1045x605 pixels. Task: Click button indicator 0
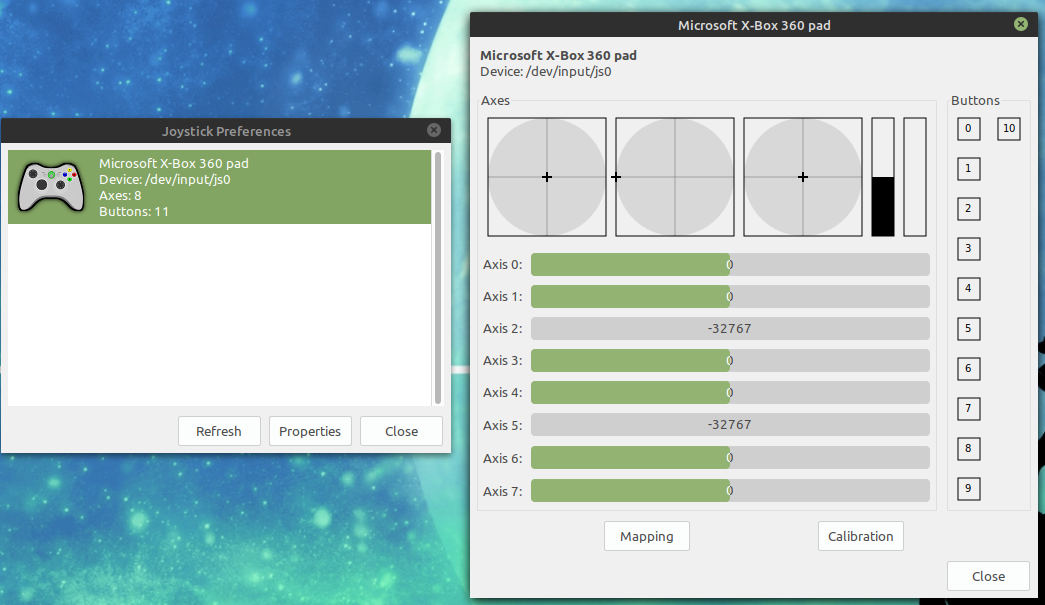coord(968,129)
